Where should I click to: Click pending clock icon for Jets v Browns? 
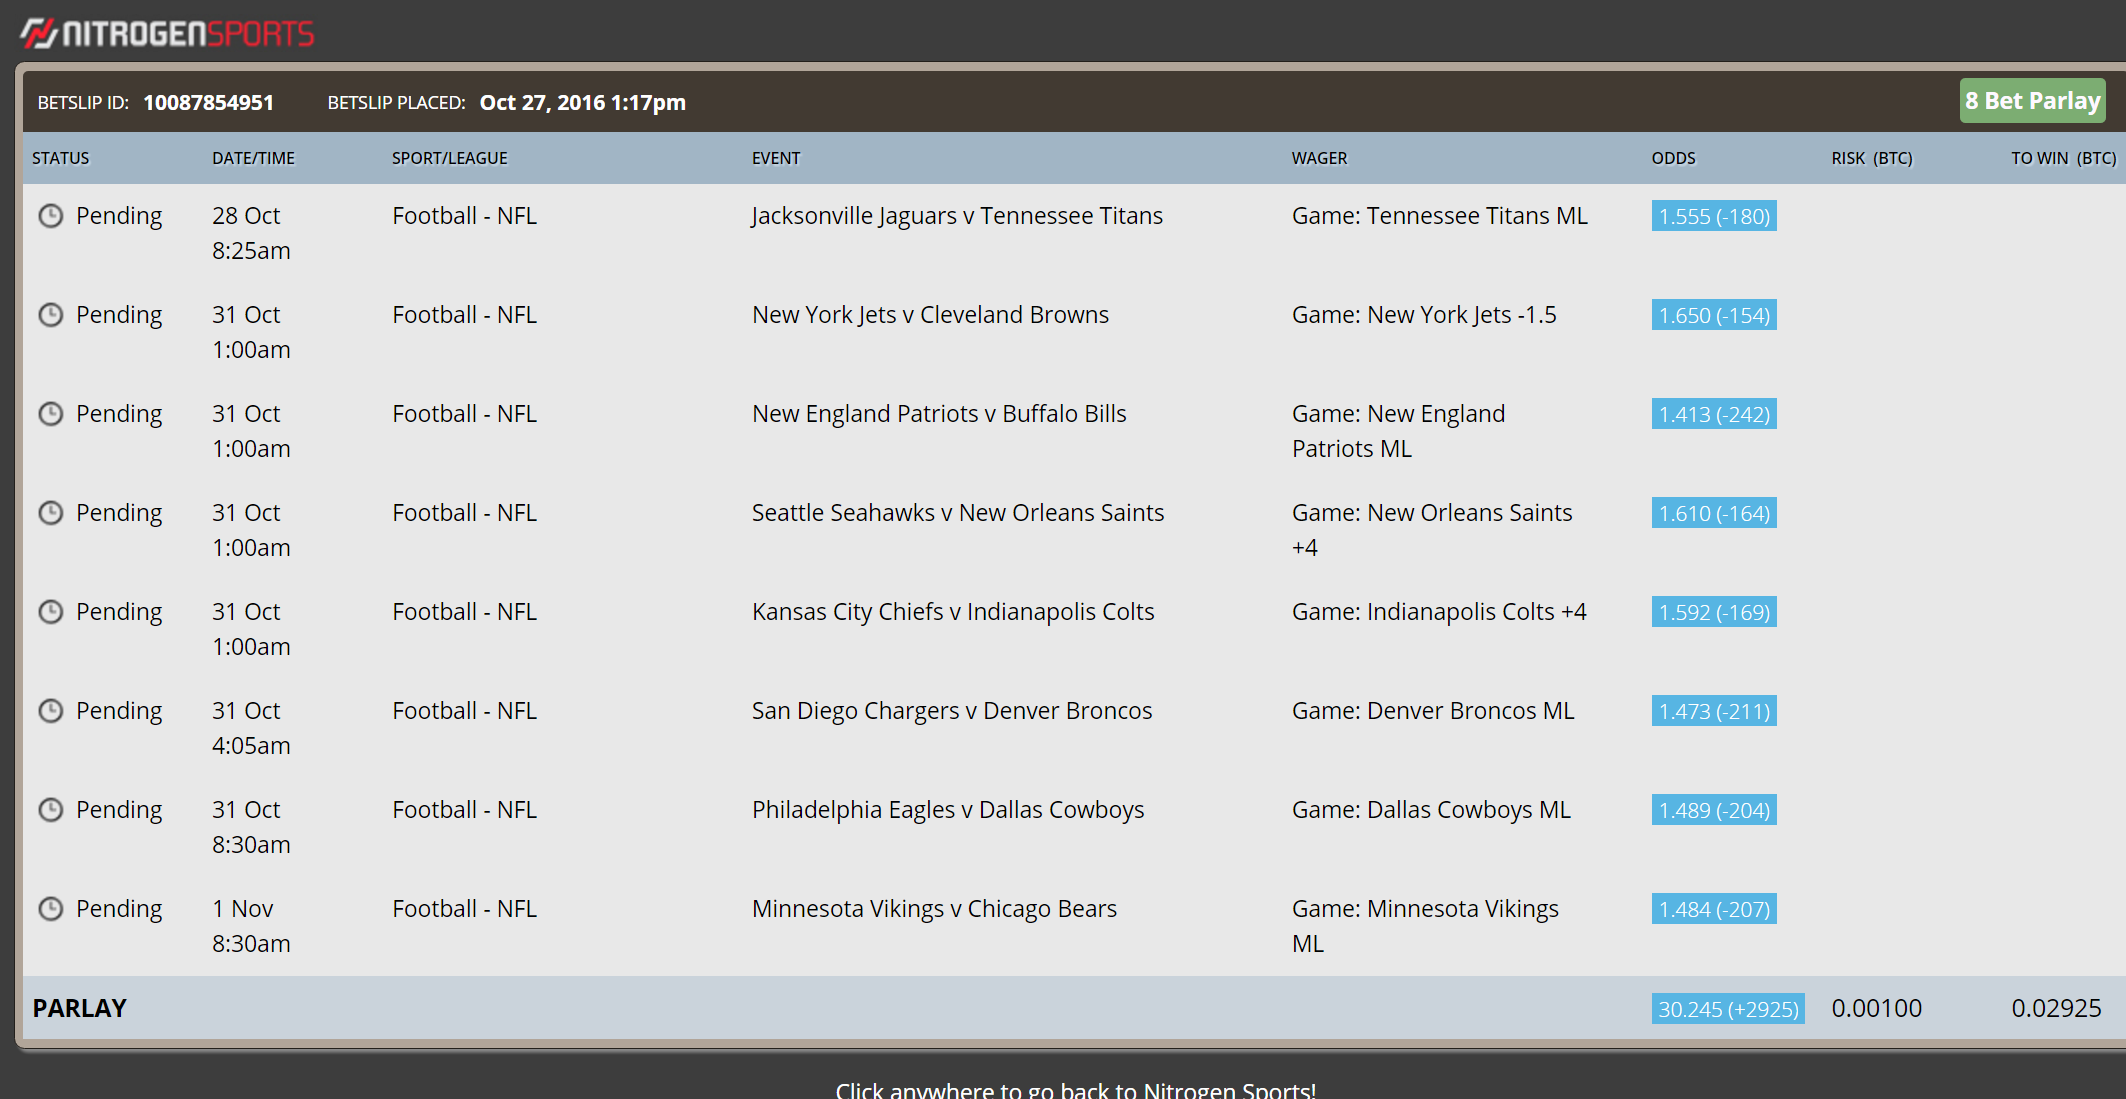point(51,315)
